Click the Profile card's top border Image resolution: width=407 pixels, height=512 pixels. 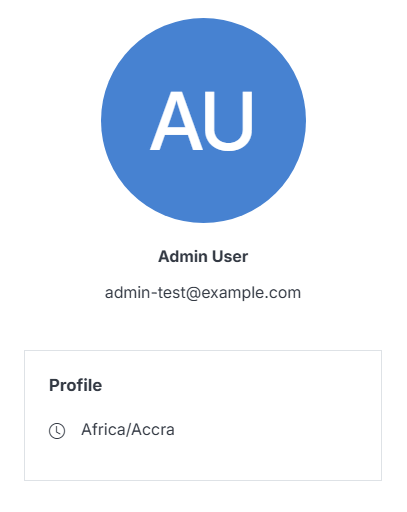pyautogui.click(x=203, y=351)
